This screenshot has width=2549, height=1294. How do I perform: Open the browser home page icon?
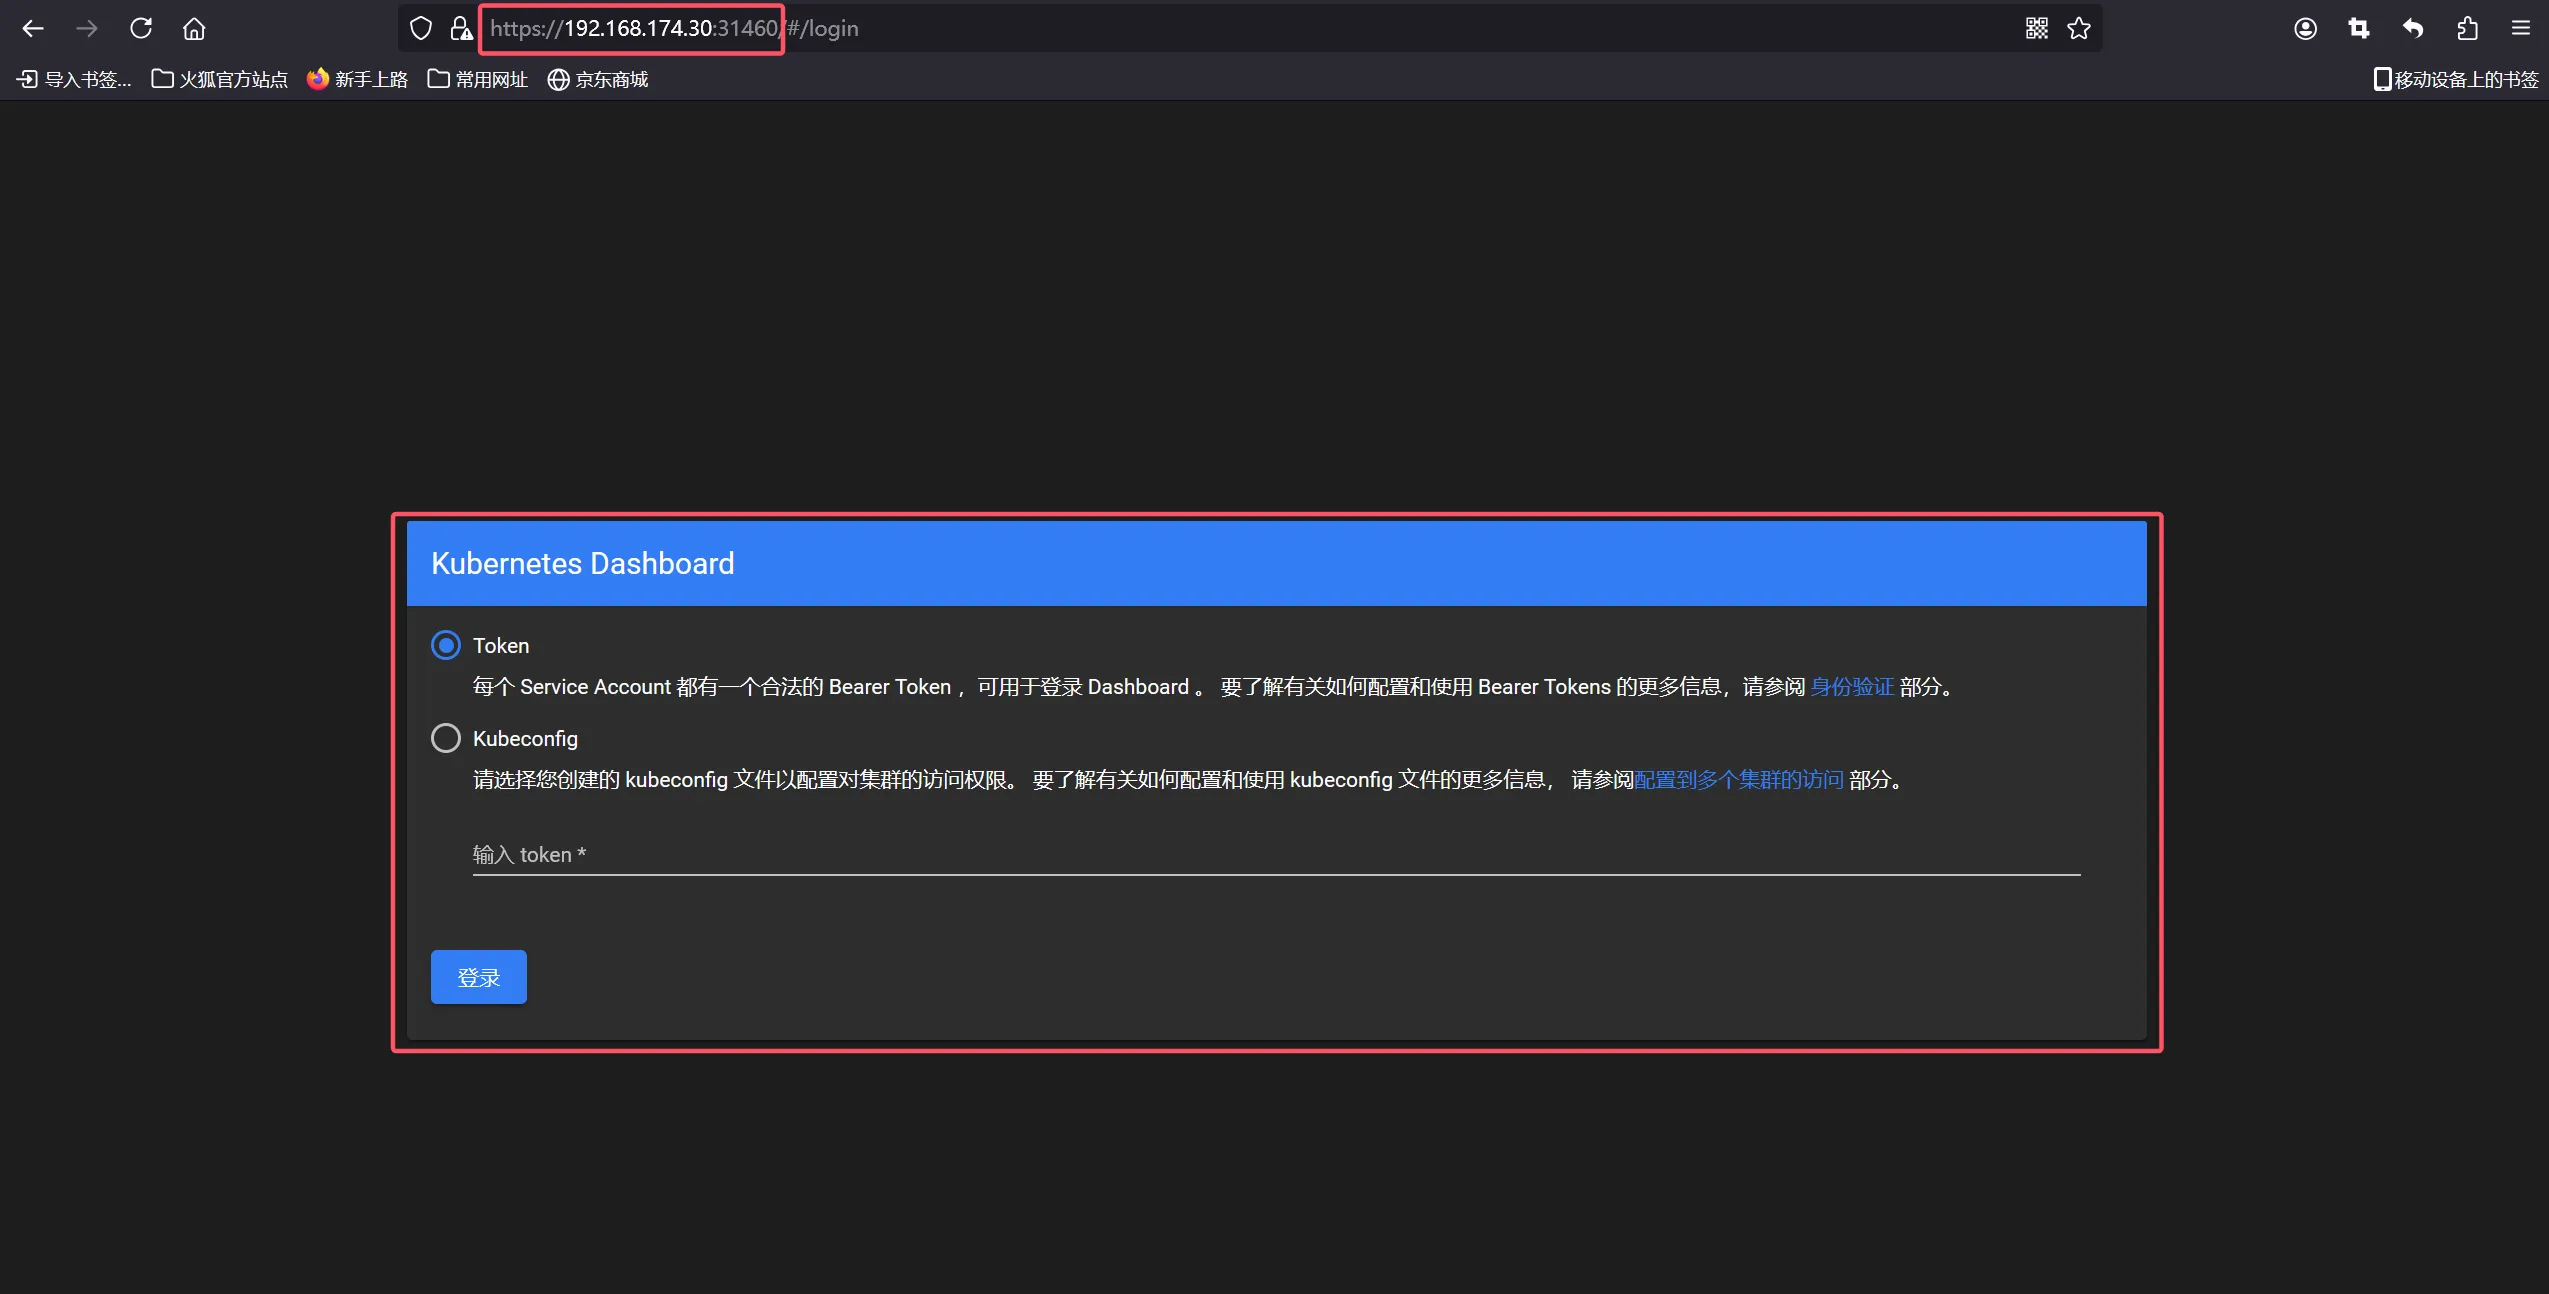click(x=194, y=28)
